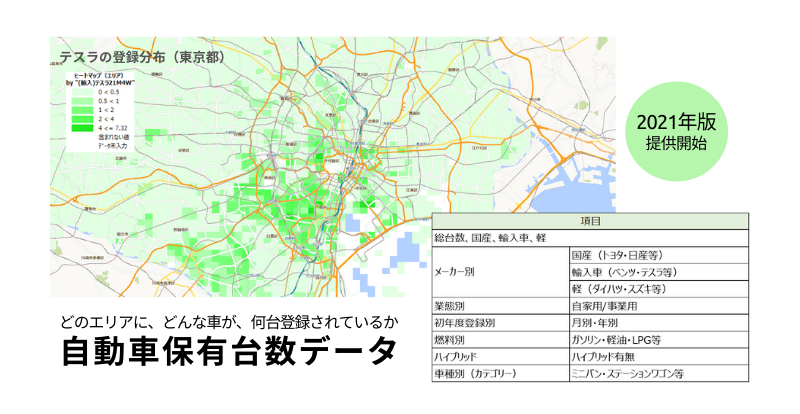This screenshot has height=414, width=800.
Task: Click the 'ハイブリッド' category cell
Action: pos(501,357)
